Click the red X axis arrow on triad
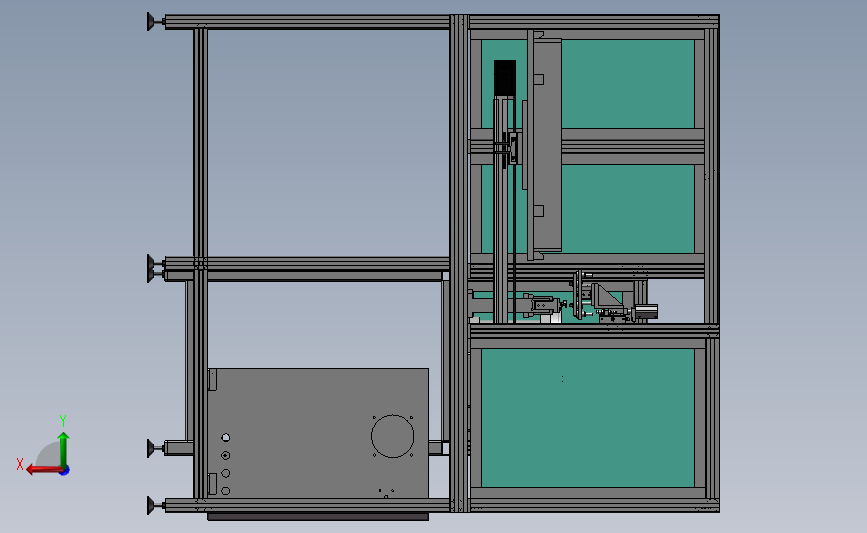Viewport: 867px width, 533px height. coord(44,470)
